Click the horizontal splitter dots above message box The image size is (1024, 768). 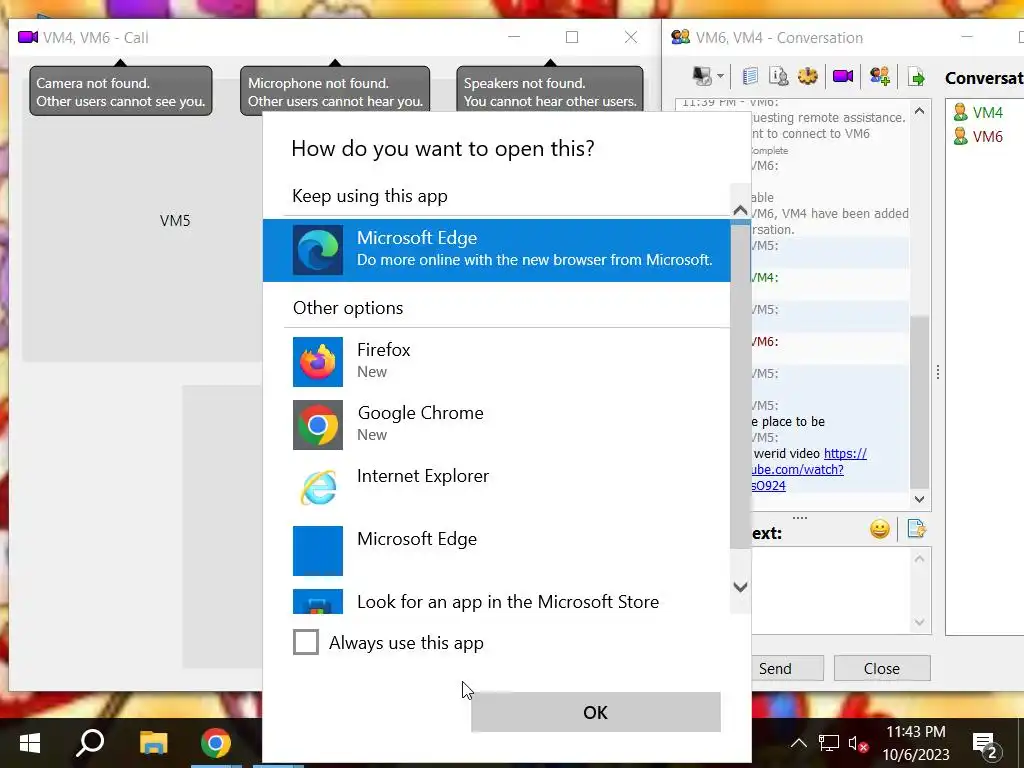tap(799, 517)
